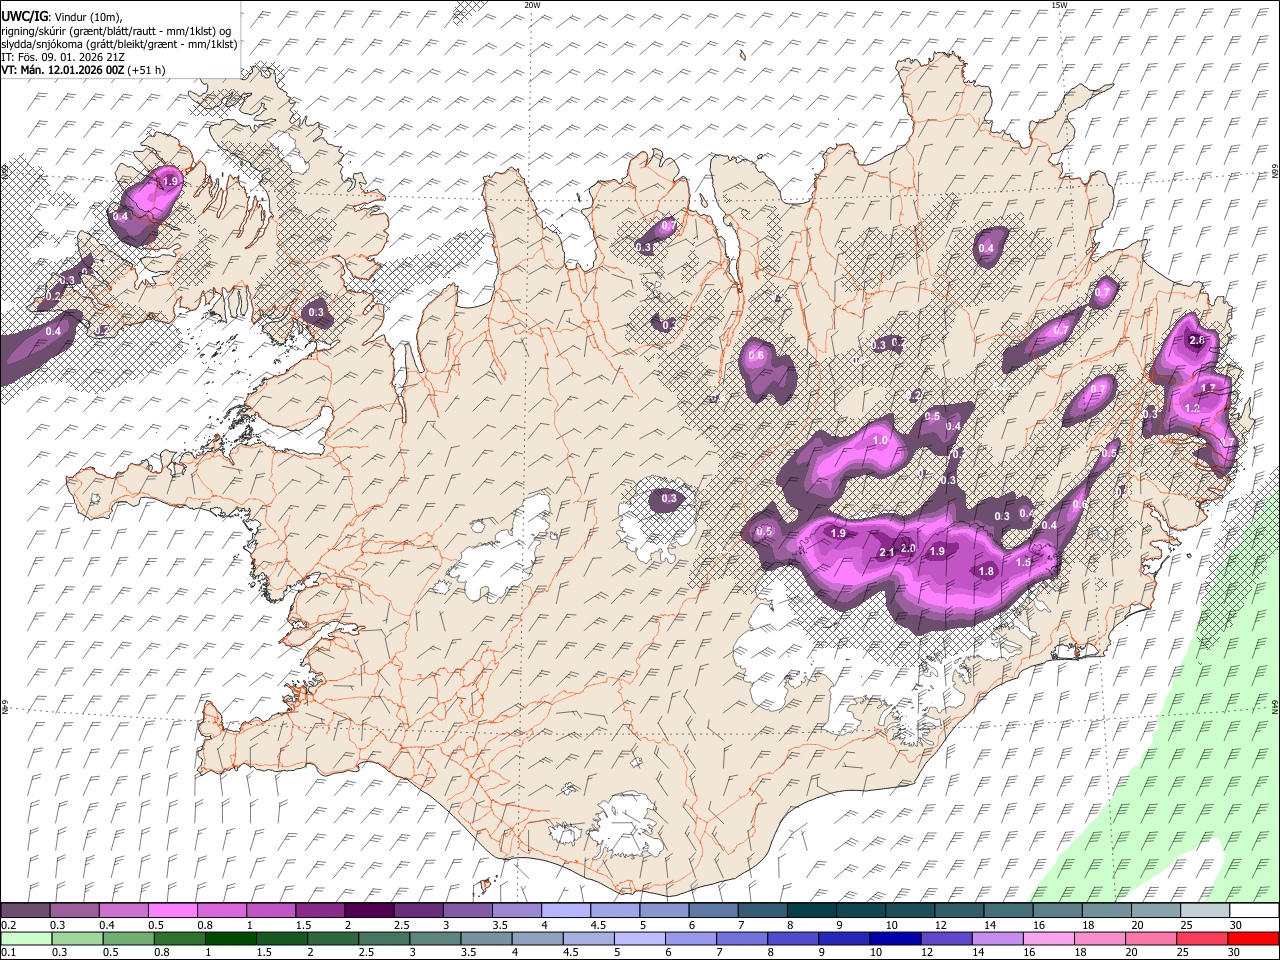Click light pink lower legend swatch at 16
1280x960 pixels.
(1049, 938)
